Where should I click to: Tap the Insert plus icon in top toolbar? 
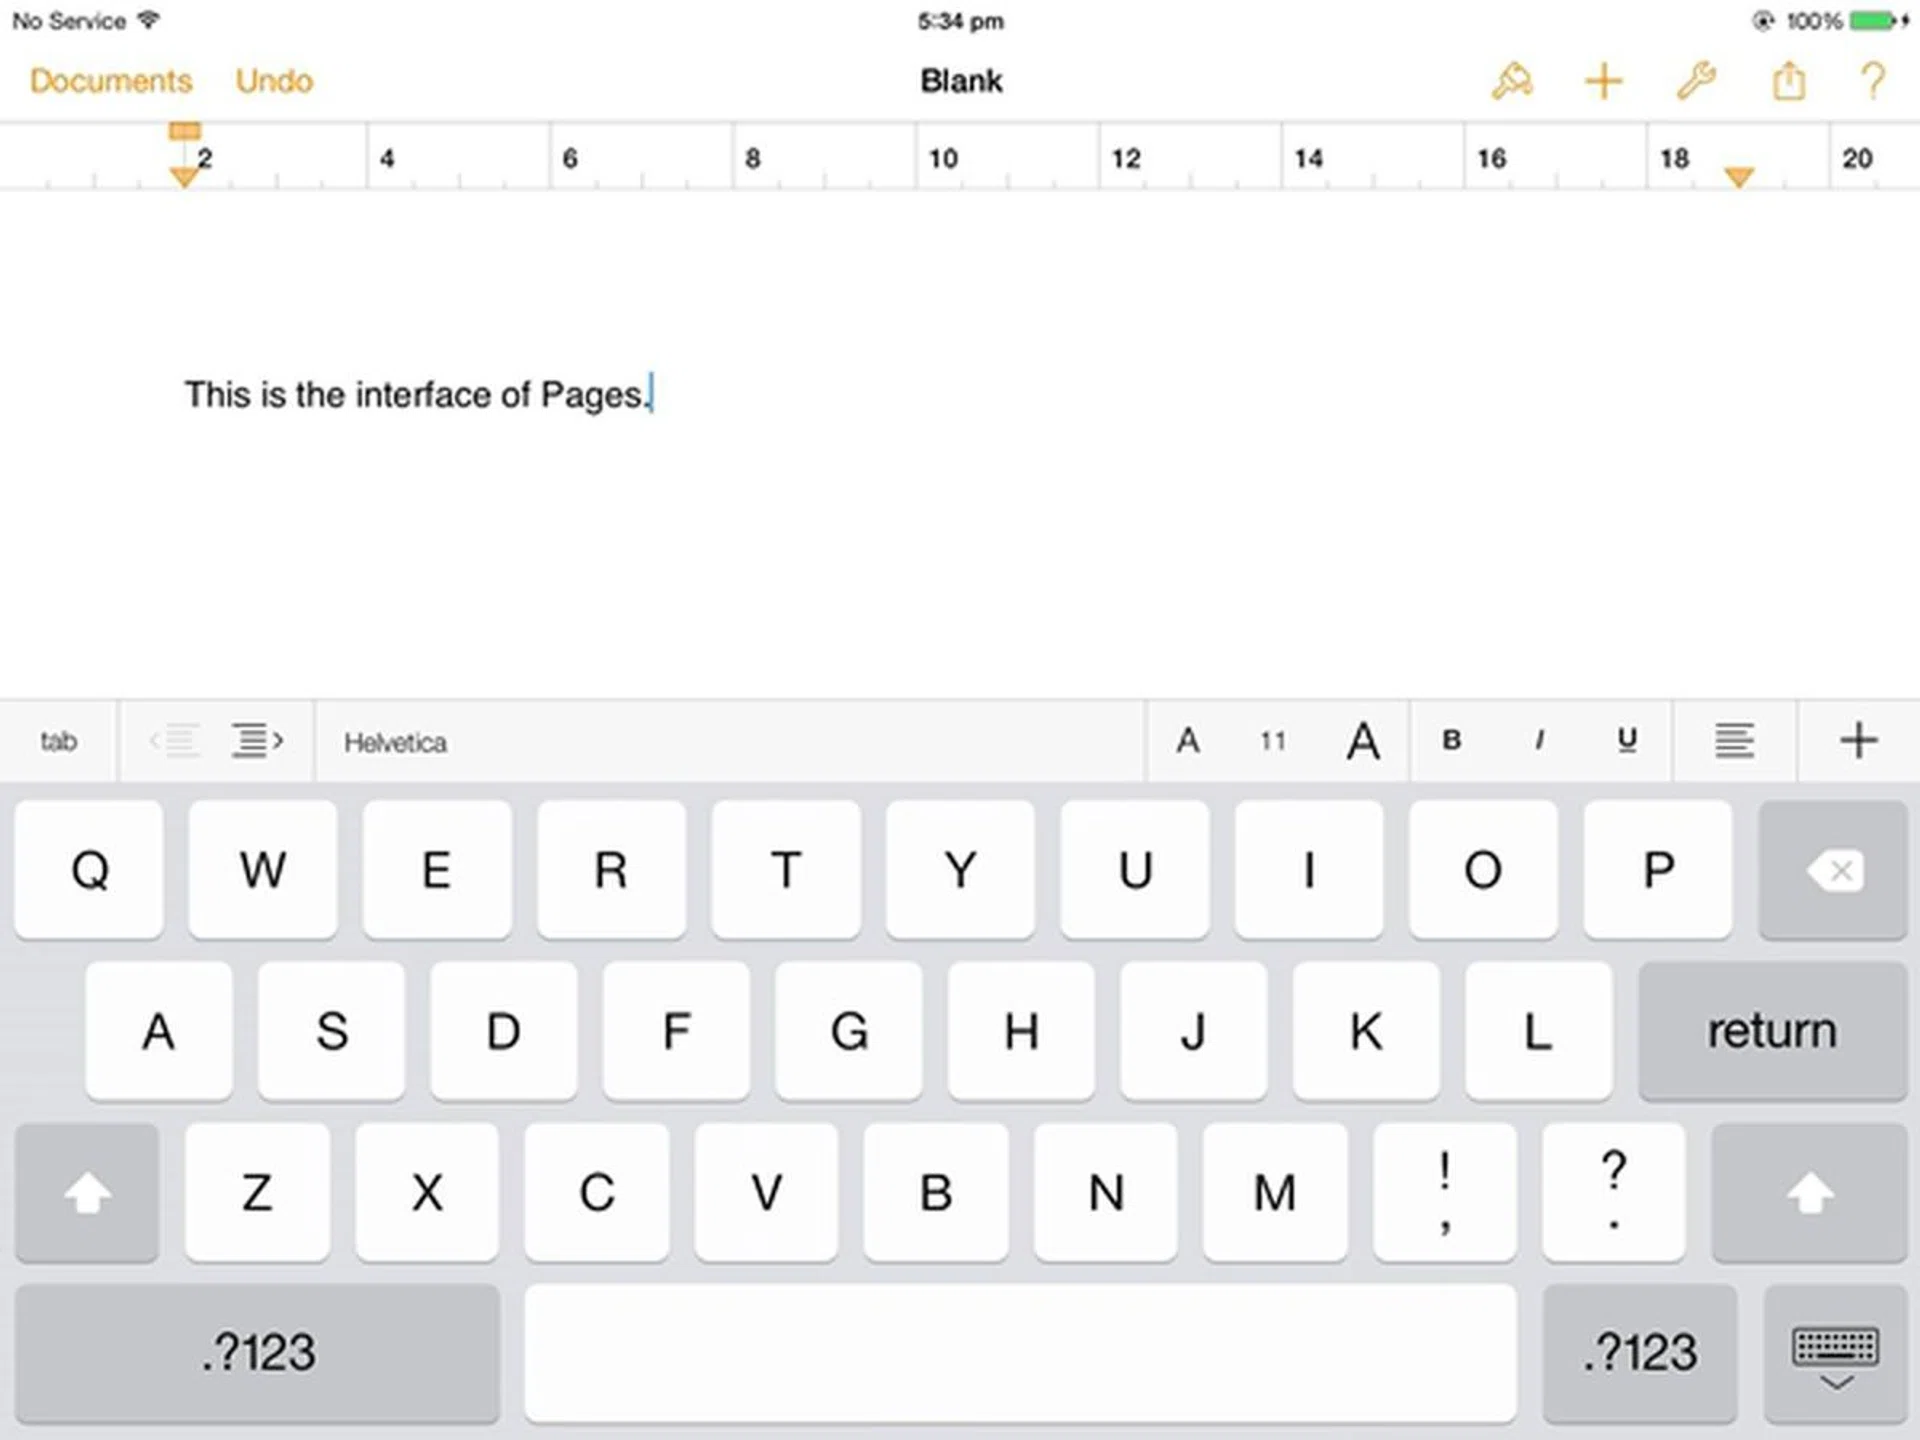[1601, 81]
